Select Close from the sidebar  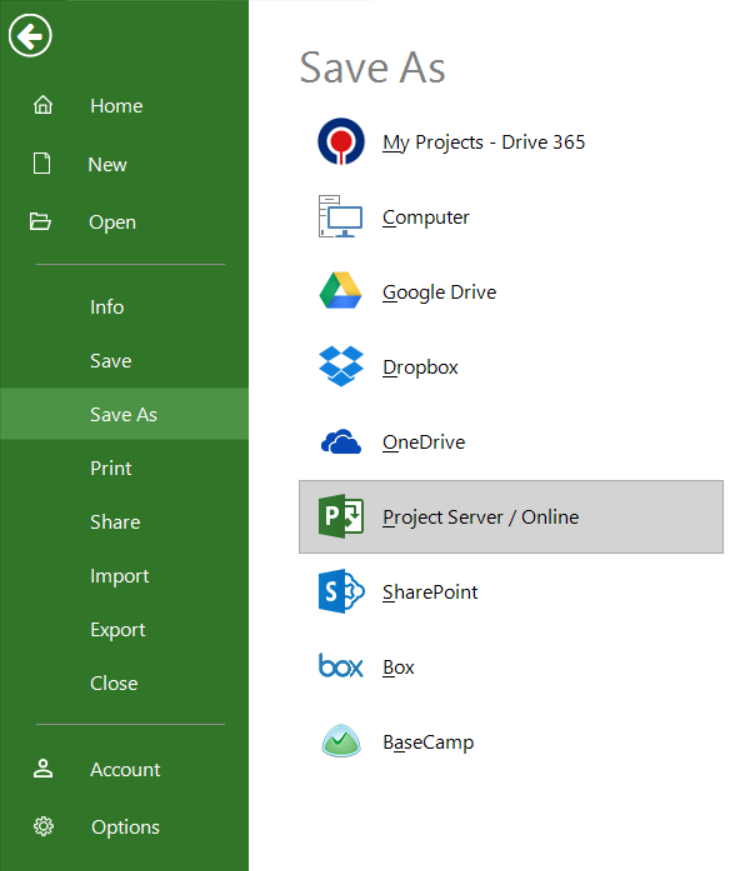113,683
